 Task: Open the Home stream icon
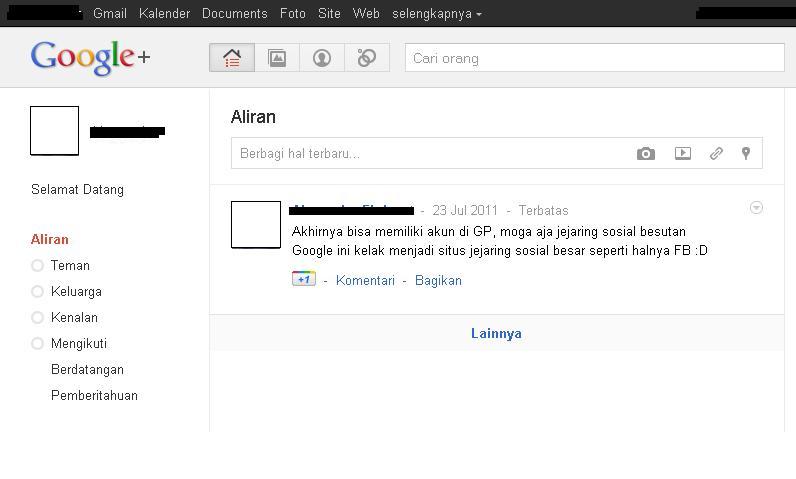pyautogui.click(x=231, y=58)
